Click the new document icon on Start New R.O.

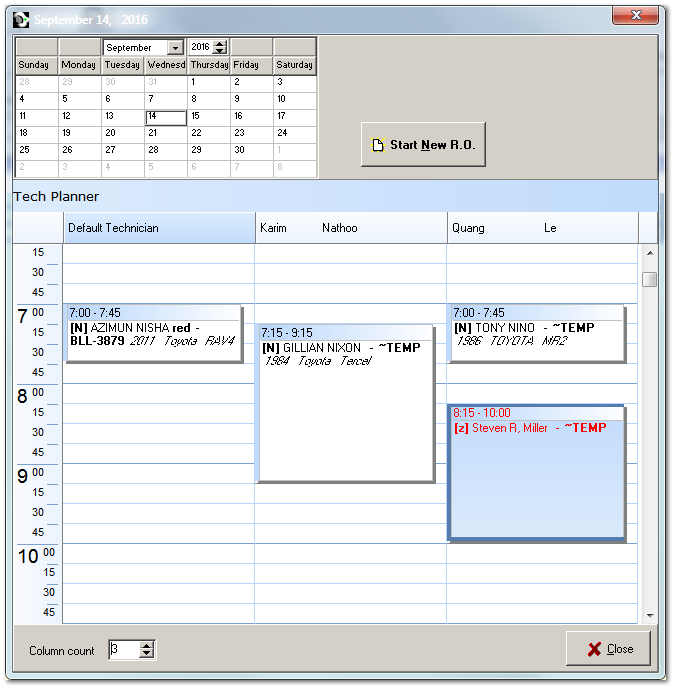(x=377, y=145)
